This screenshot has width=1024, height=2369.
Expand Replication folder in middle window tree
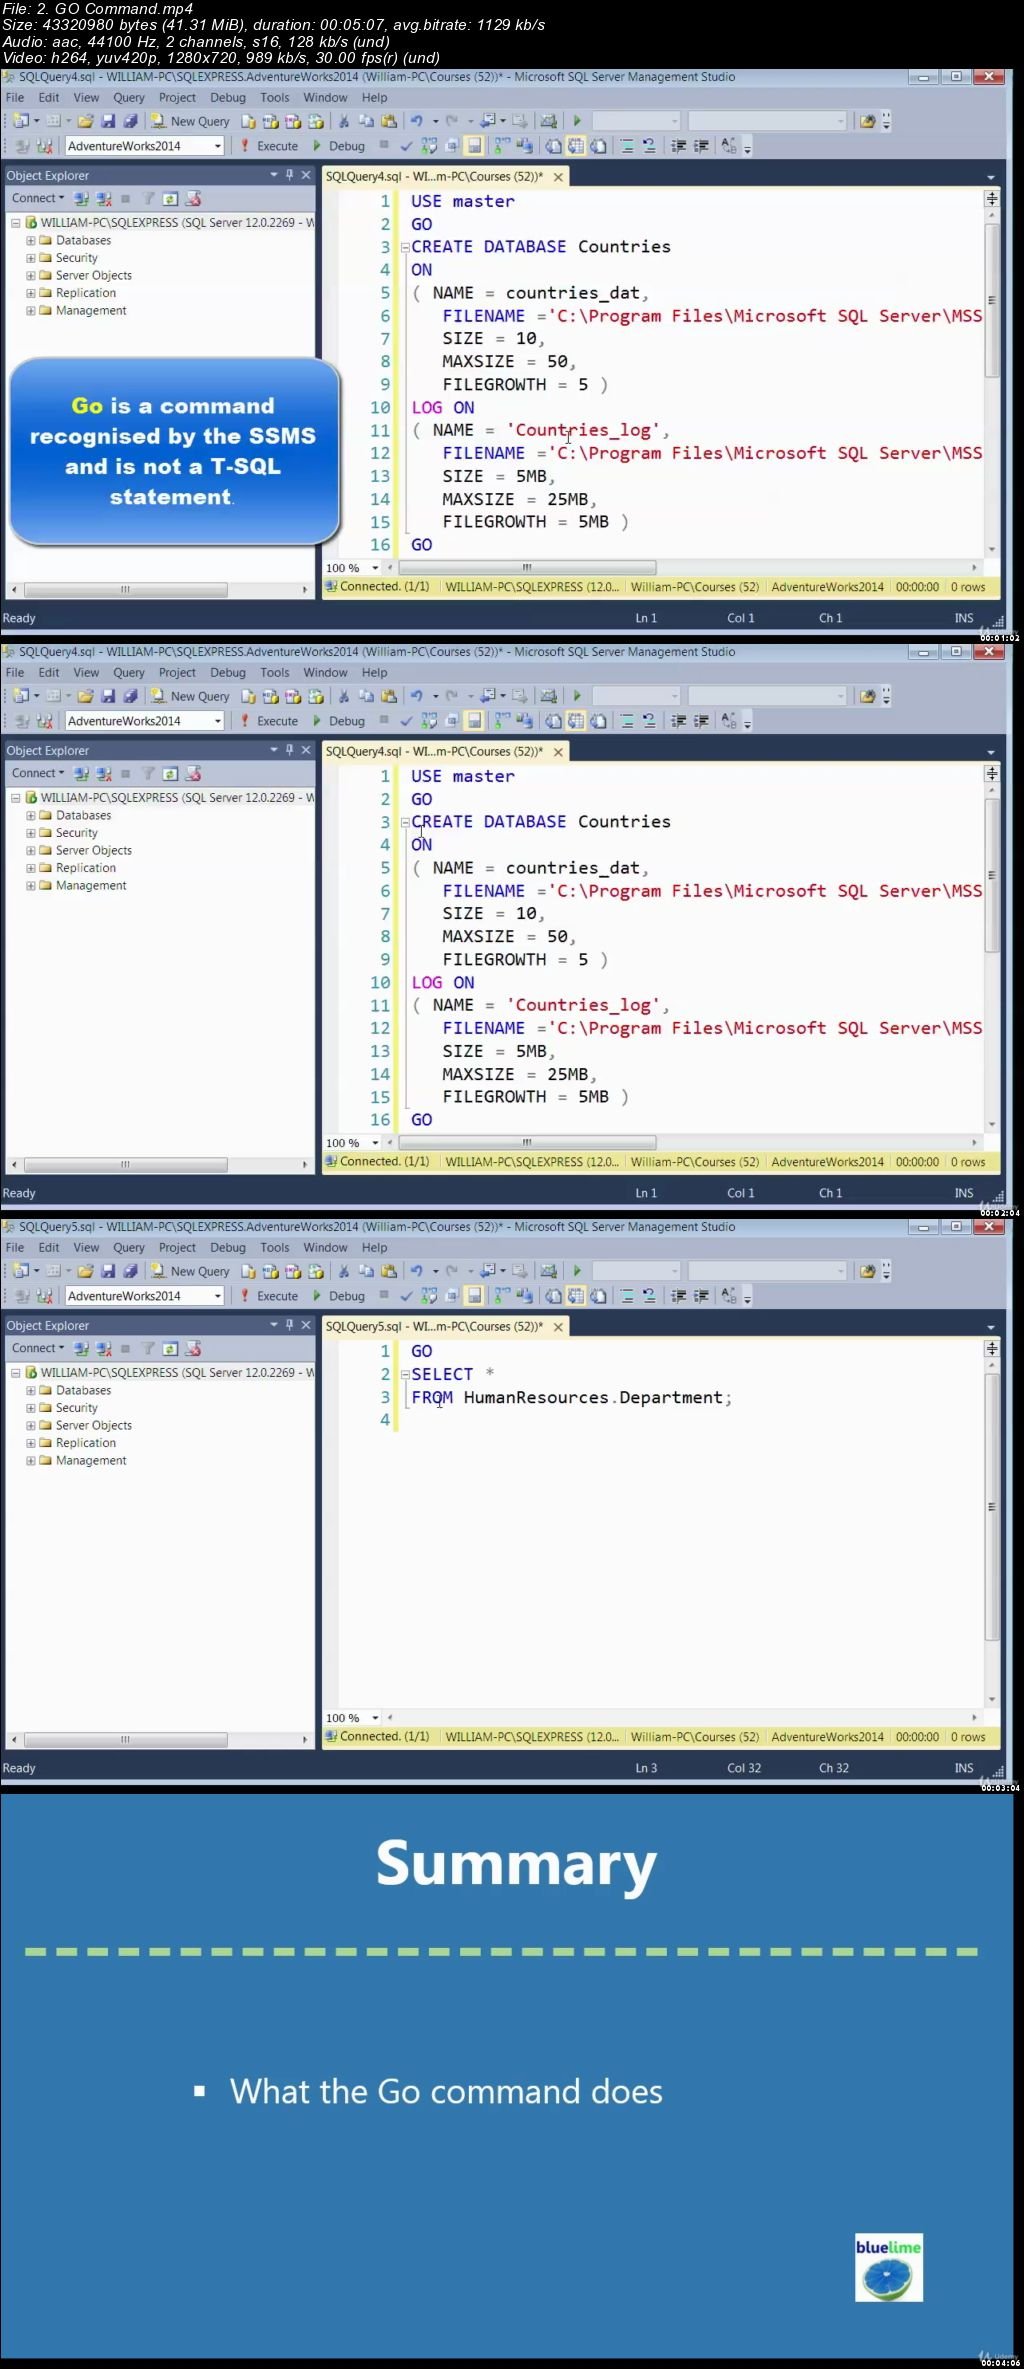pyautogui.click(x=31, y=868)
